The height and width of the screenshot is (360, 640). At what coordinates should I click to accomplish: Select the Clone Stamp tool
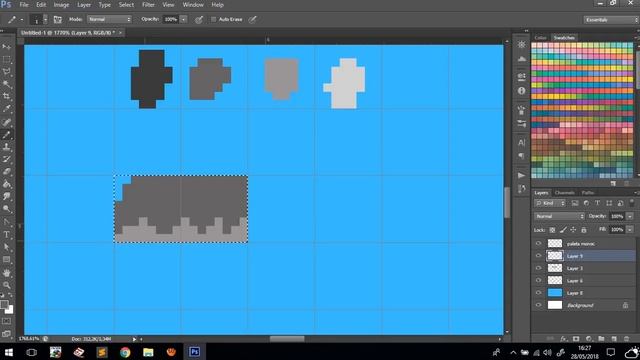[x=7, y=147]
